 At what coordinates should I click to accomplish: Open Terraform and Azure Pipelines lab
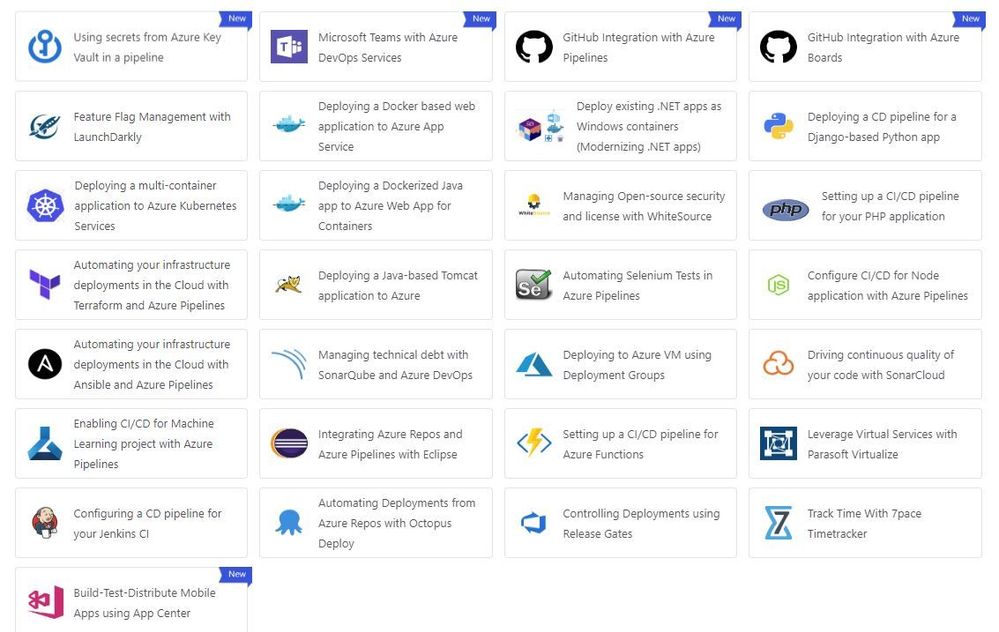click(131, 285)
